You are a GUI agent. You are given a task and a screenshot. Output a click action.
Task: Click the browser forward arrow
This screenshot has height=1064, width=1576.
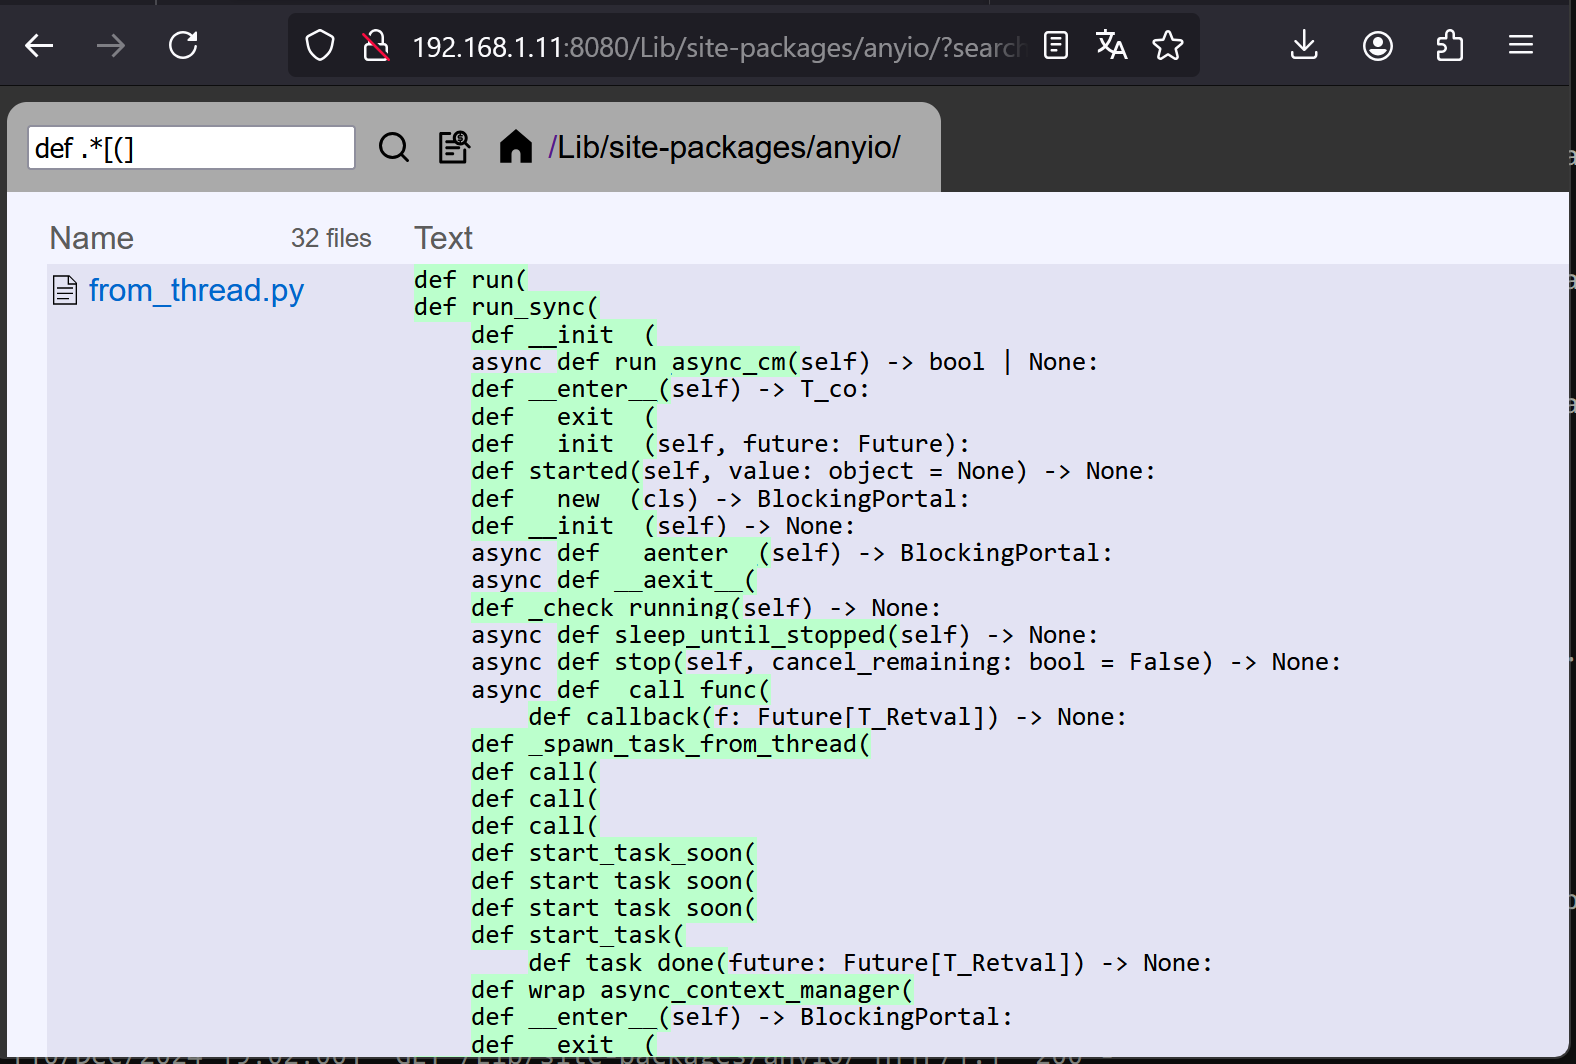[x=111, y=45]
